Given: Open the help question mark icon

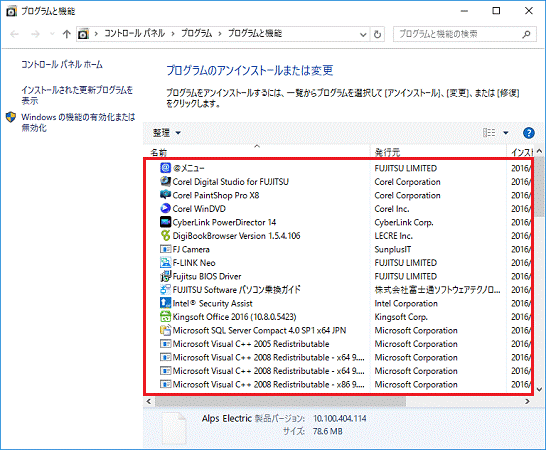Looking at the screenshot, I should point(529,133).
